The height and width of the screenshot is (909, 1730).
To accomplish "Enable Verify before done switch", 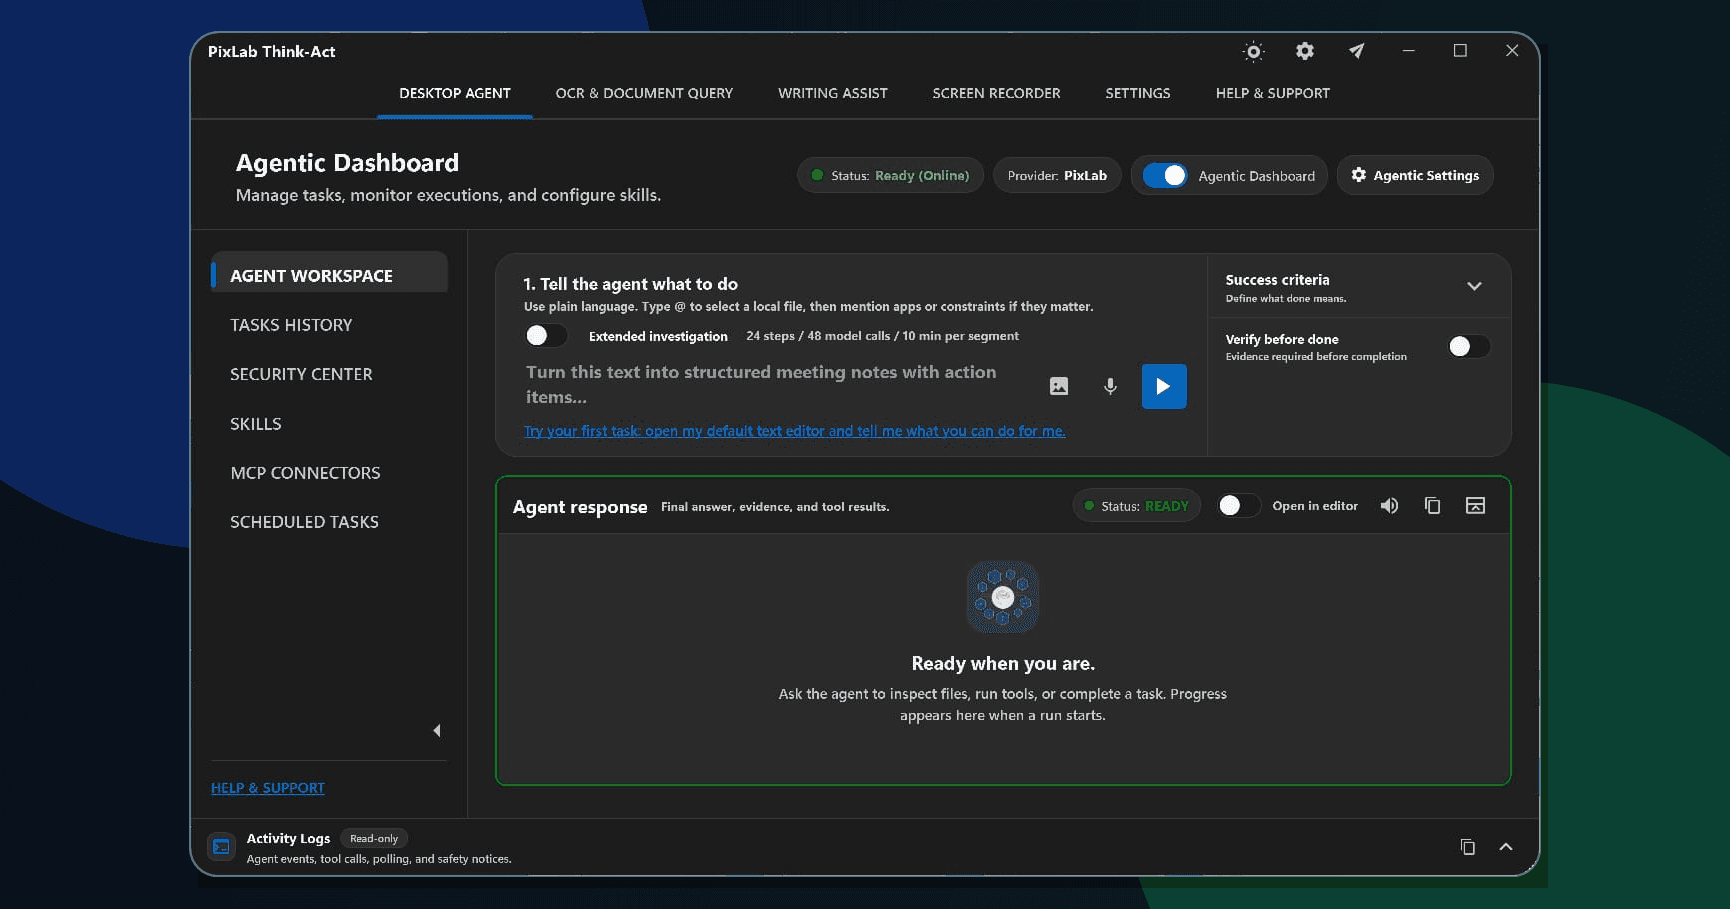I will coord(1469,346).
